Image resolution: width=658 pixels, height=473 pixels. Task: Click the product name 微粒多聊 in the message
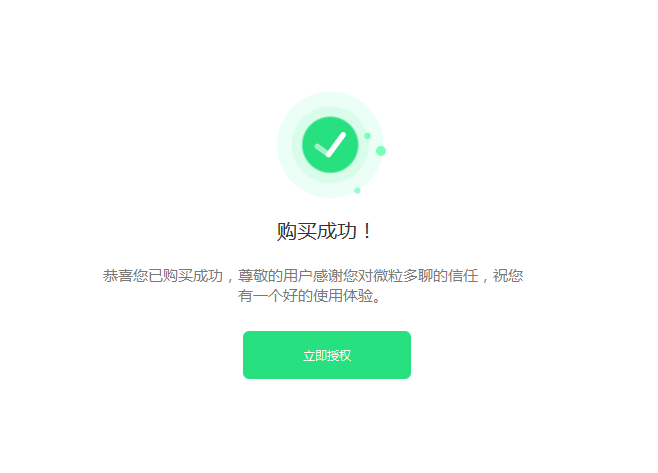[x=403, y=276]
